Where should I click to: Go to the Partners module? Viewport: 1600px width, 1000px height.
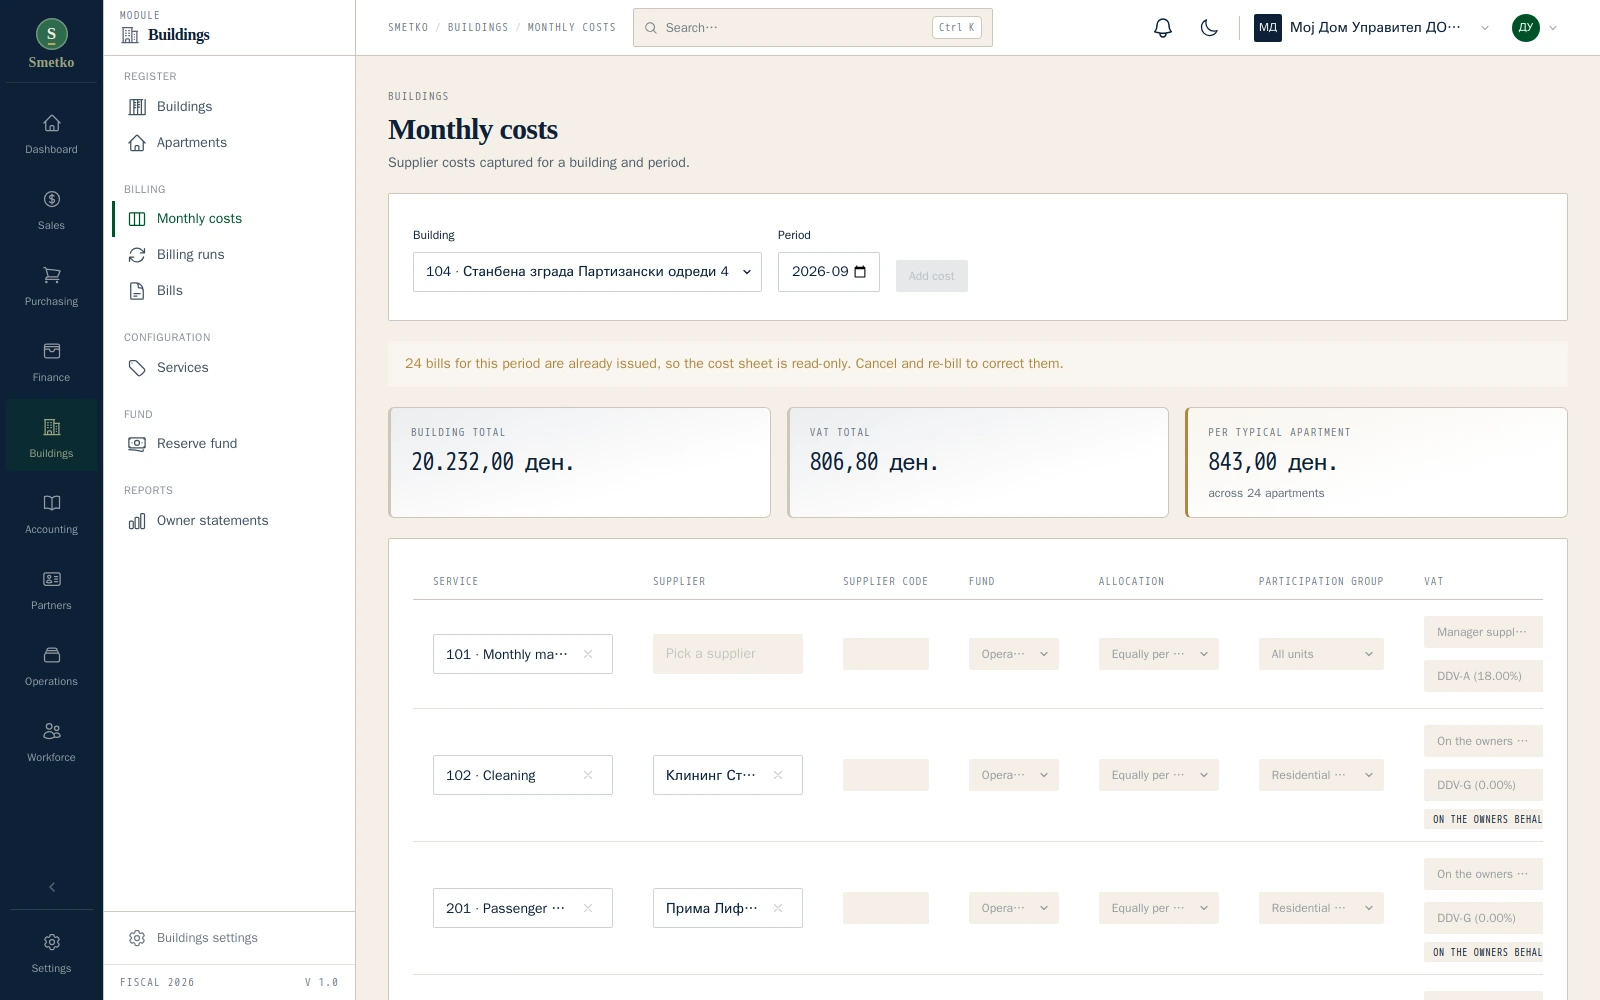click(51, 591)
